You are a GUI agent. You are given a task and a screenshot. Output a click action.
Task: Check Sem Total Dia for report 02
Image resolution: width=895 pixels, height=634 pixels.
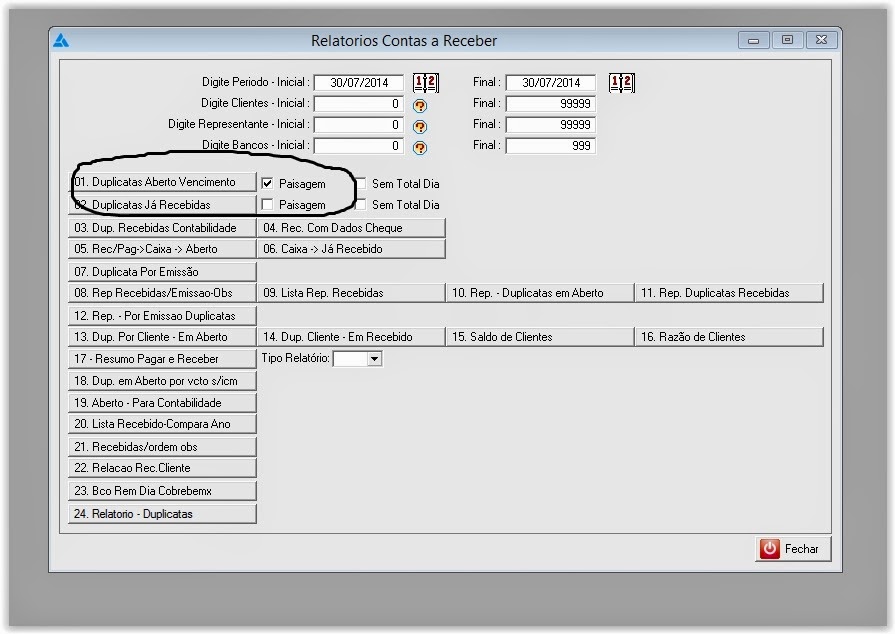click(x=361, y=204)
